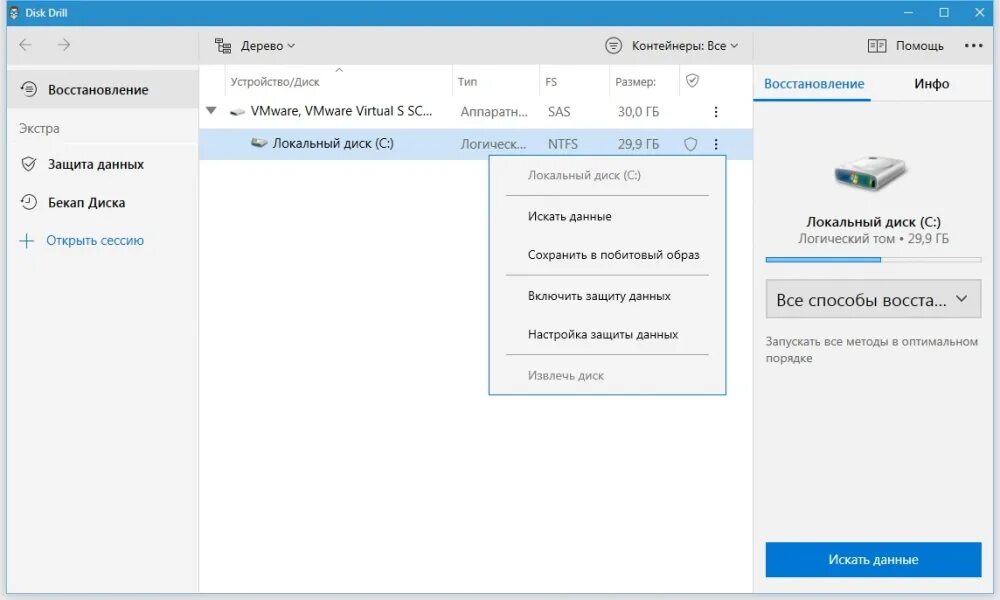Image resolution: width=1000 pixels, height=600 pixels.
Task: Collapse the VMware Virtual S disk tree
Action: click(211, 111)
